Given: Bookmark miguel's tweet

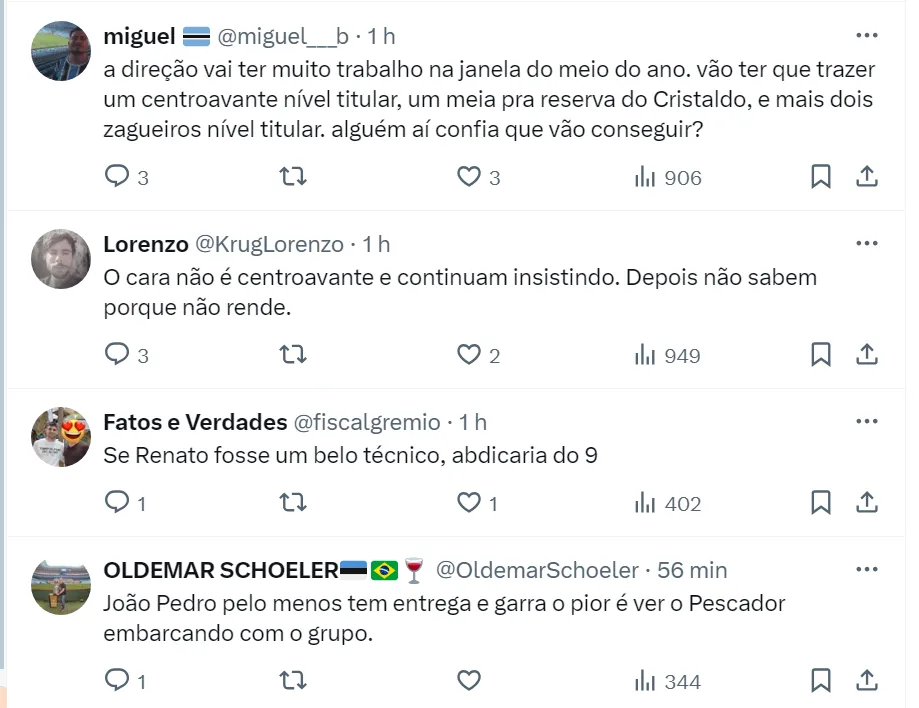Looking at the screenshot, I should click(820, 177).
